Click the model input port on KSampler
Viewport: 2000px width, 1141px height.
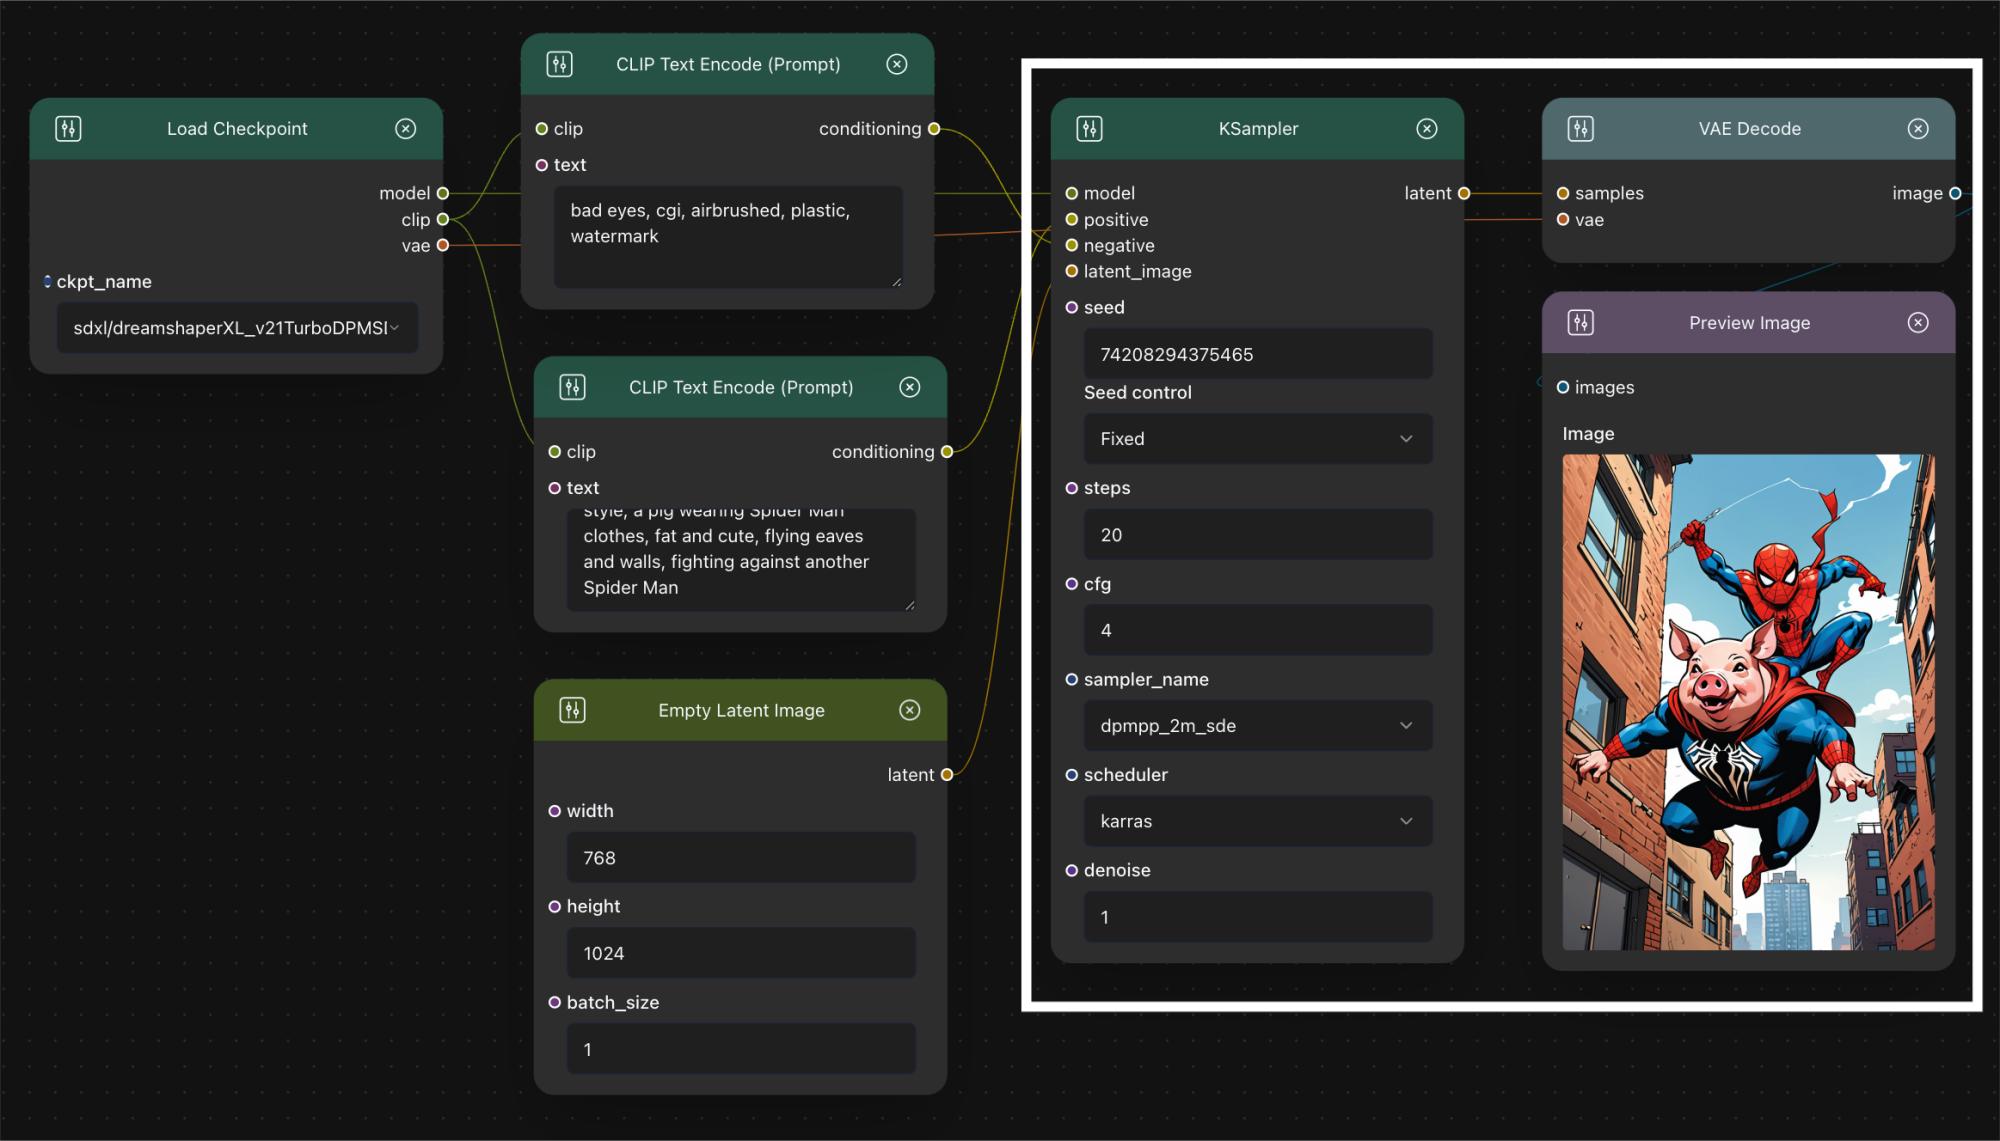pyautogui.click(x=1072, y=193)
